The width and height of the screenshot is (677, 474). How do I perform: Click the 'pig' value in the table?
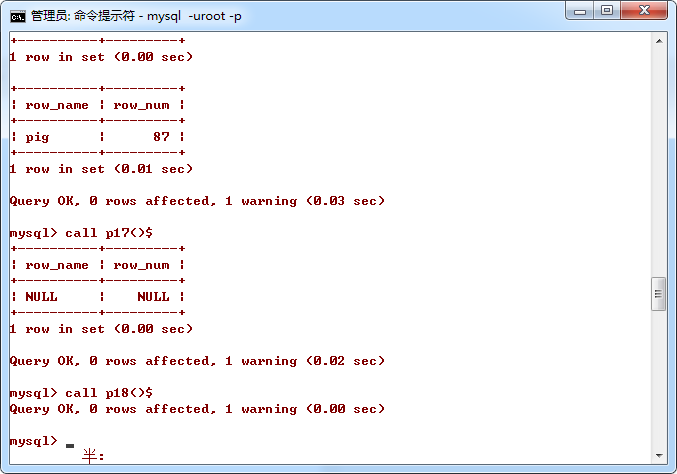pos(37,137)
